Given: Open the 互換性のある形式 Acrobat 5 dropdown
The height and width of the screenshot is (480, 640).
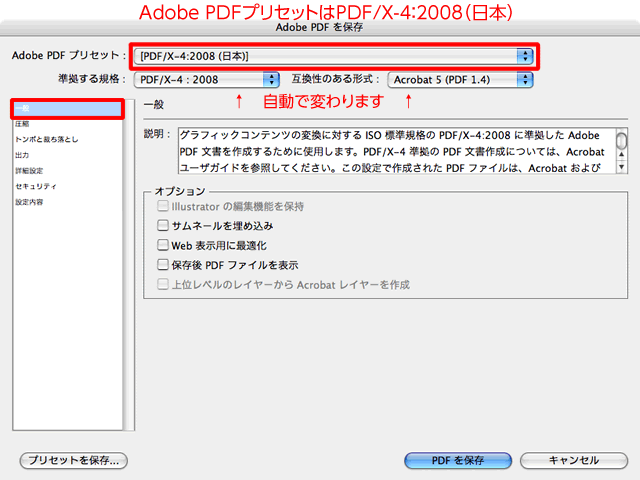Looking at the screenshot, I should [x=460, y=80].
